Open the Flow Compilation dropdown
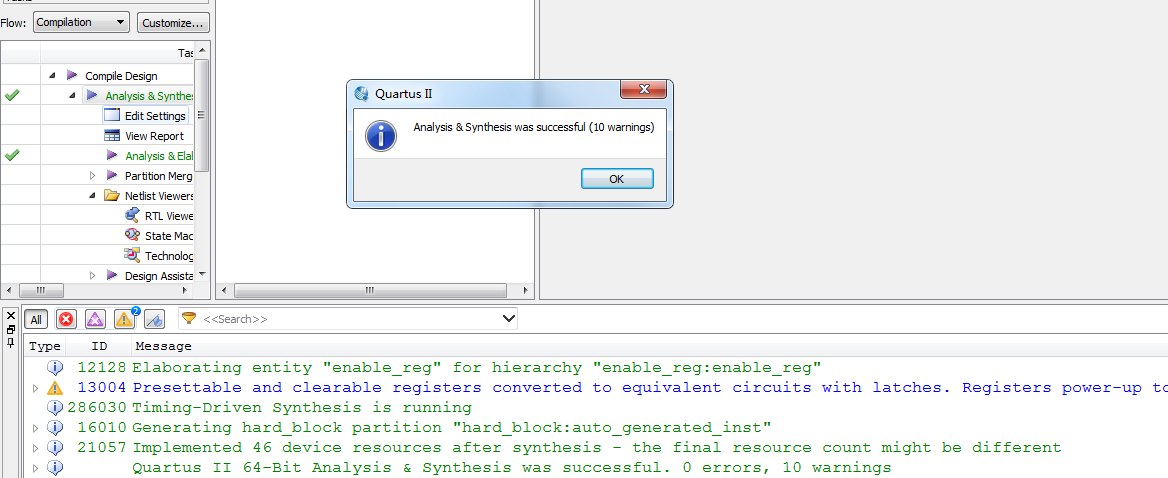This screenshot has width=1168, height=478. pos(81,22)
